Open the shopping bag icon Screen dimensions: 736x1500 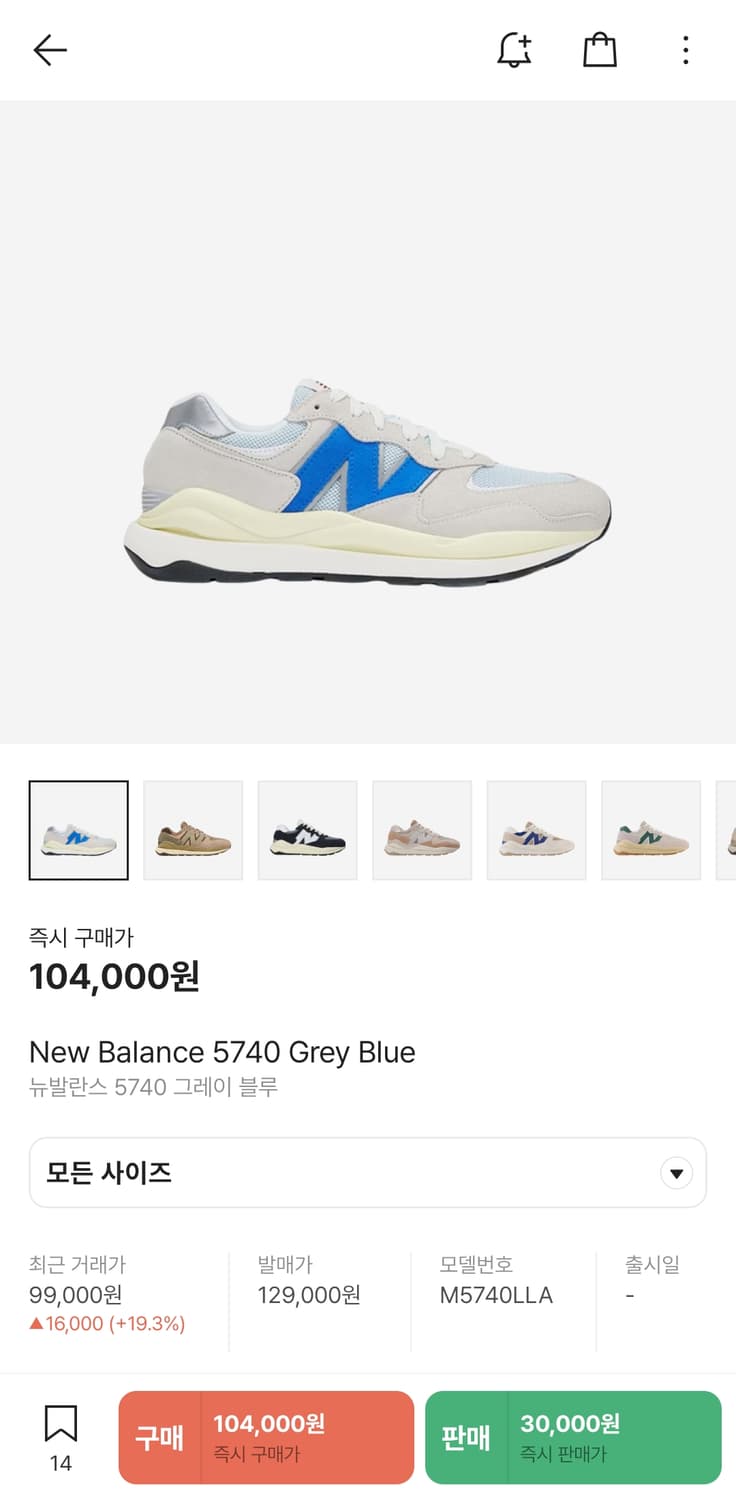(x=599, y=50)
